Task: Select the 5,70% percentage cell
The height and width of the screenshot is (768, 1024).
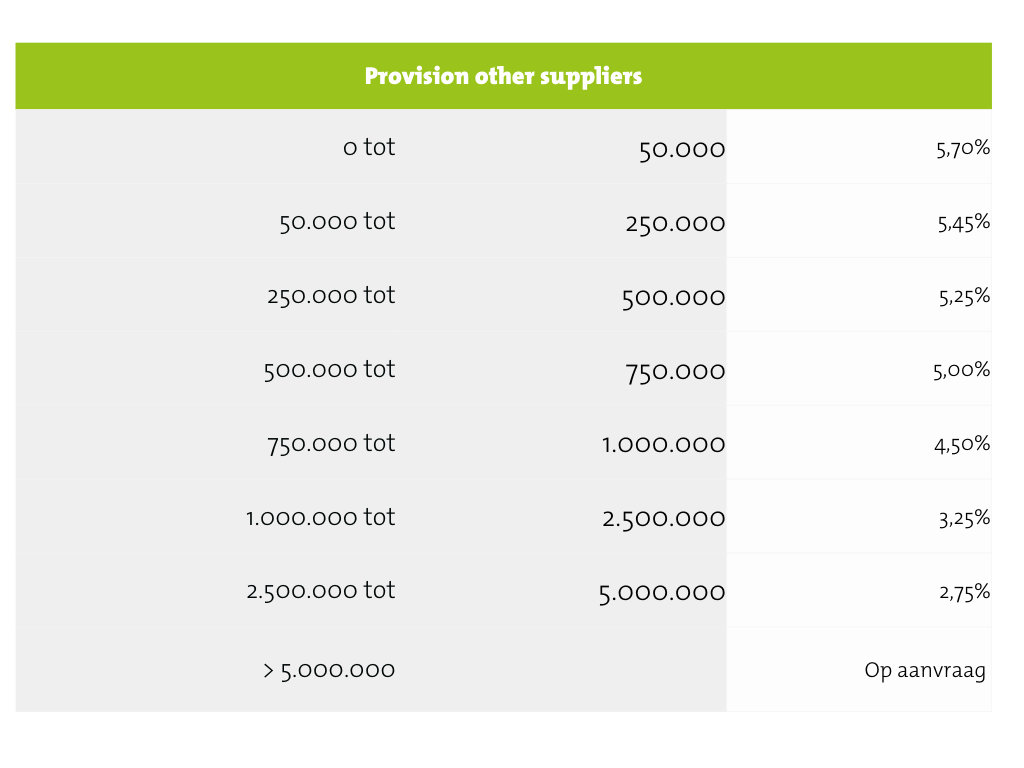Action: (963, 148)
